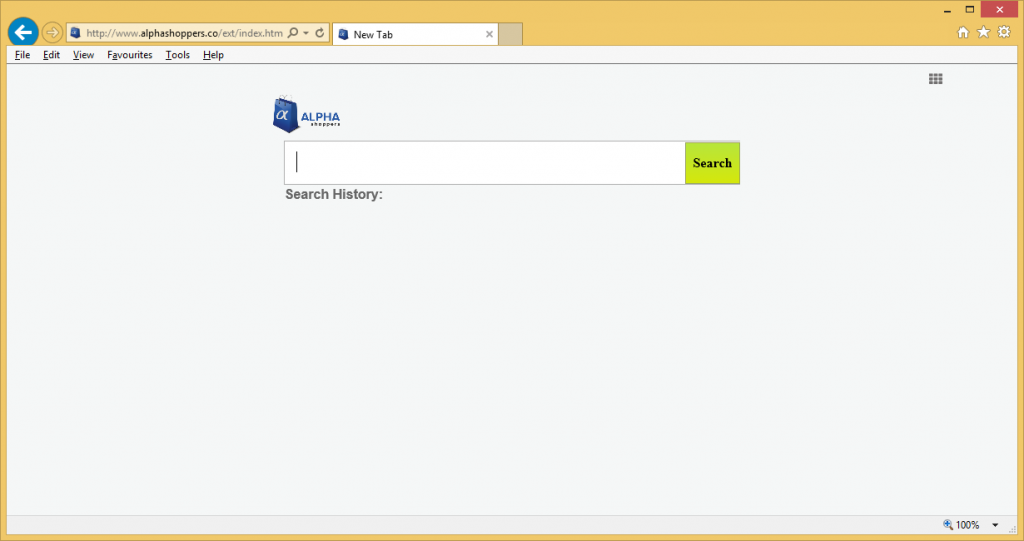Image resolution: width=1024 pixels, height=541 pixels.
Task: Open the Tools menu
Action: [178, 55]
